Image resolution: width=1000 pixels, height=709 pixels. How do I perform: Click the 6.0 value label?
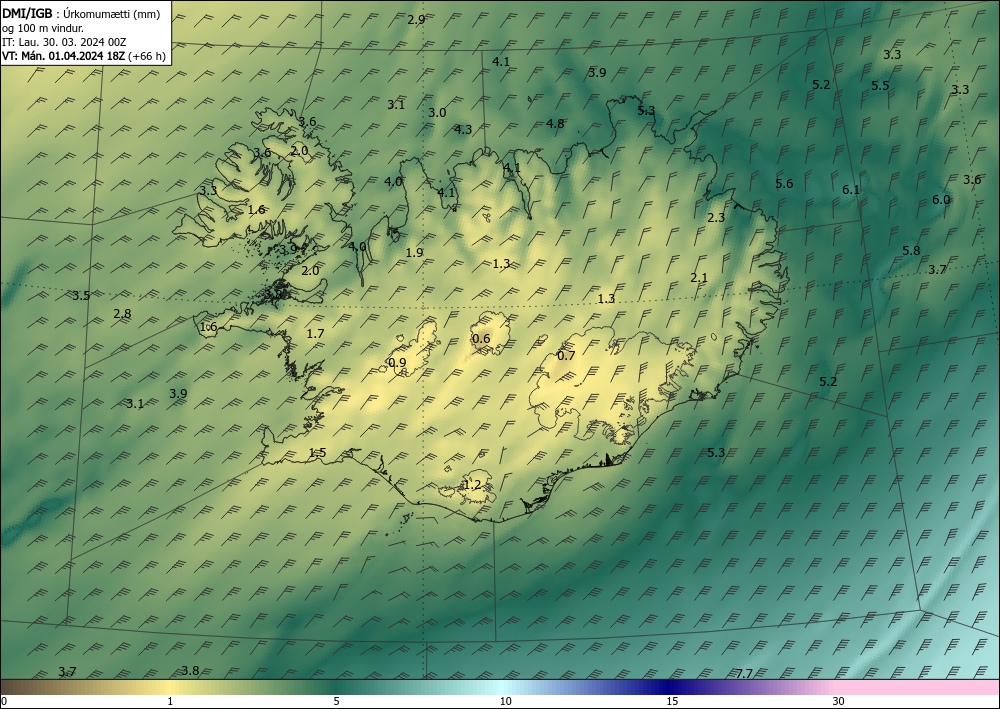click(941, 200)
